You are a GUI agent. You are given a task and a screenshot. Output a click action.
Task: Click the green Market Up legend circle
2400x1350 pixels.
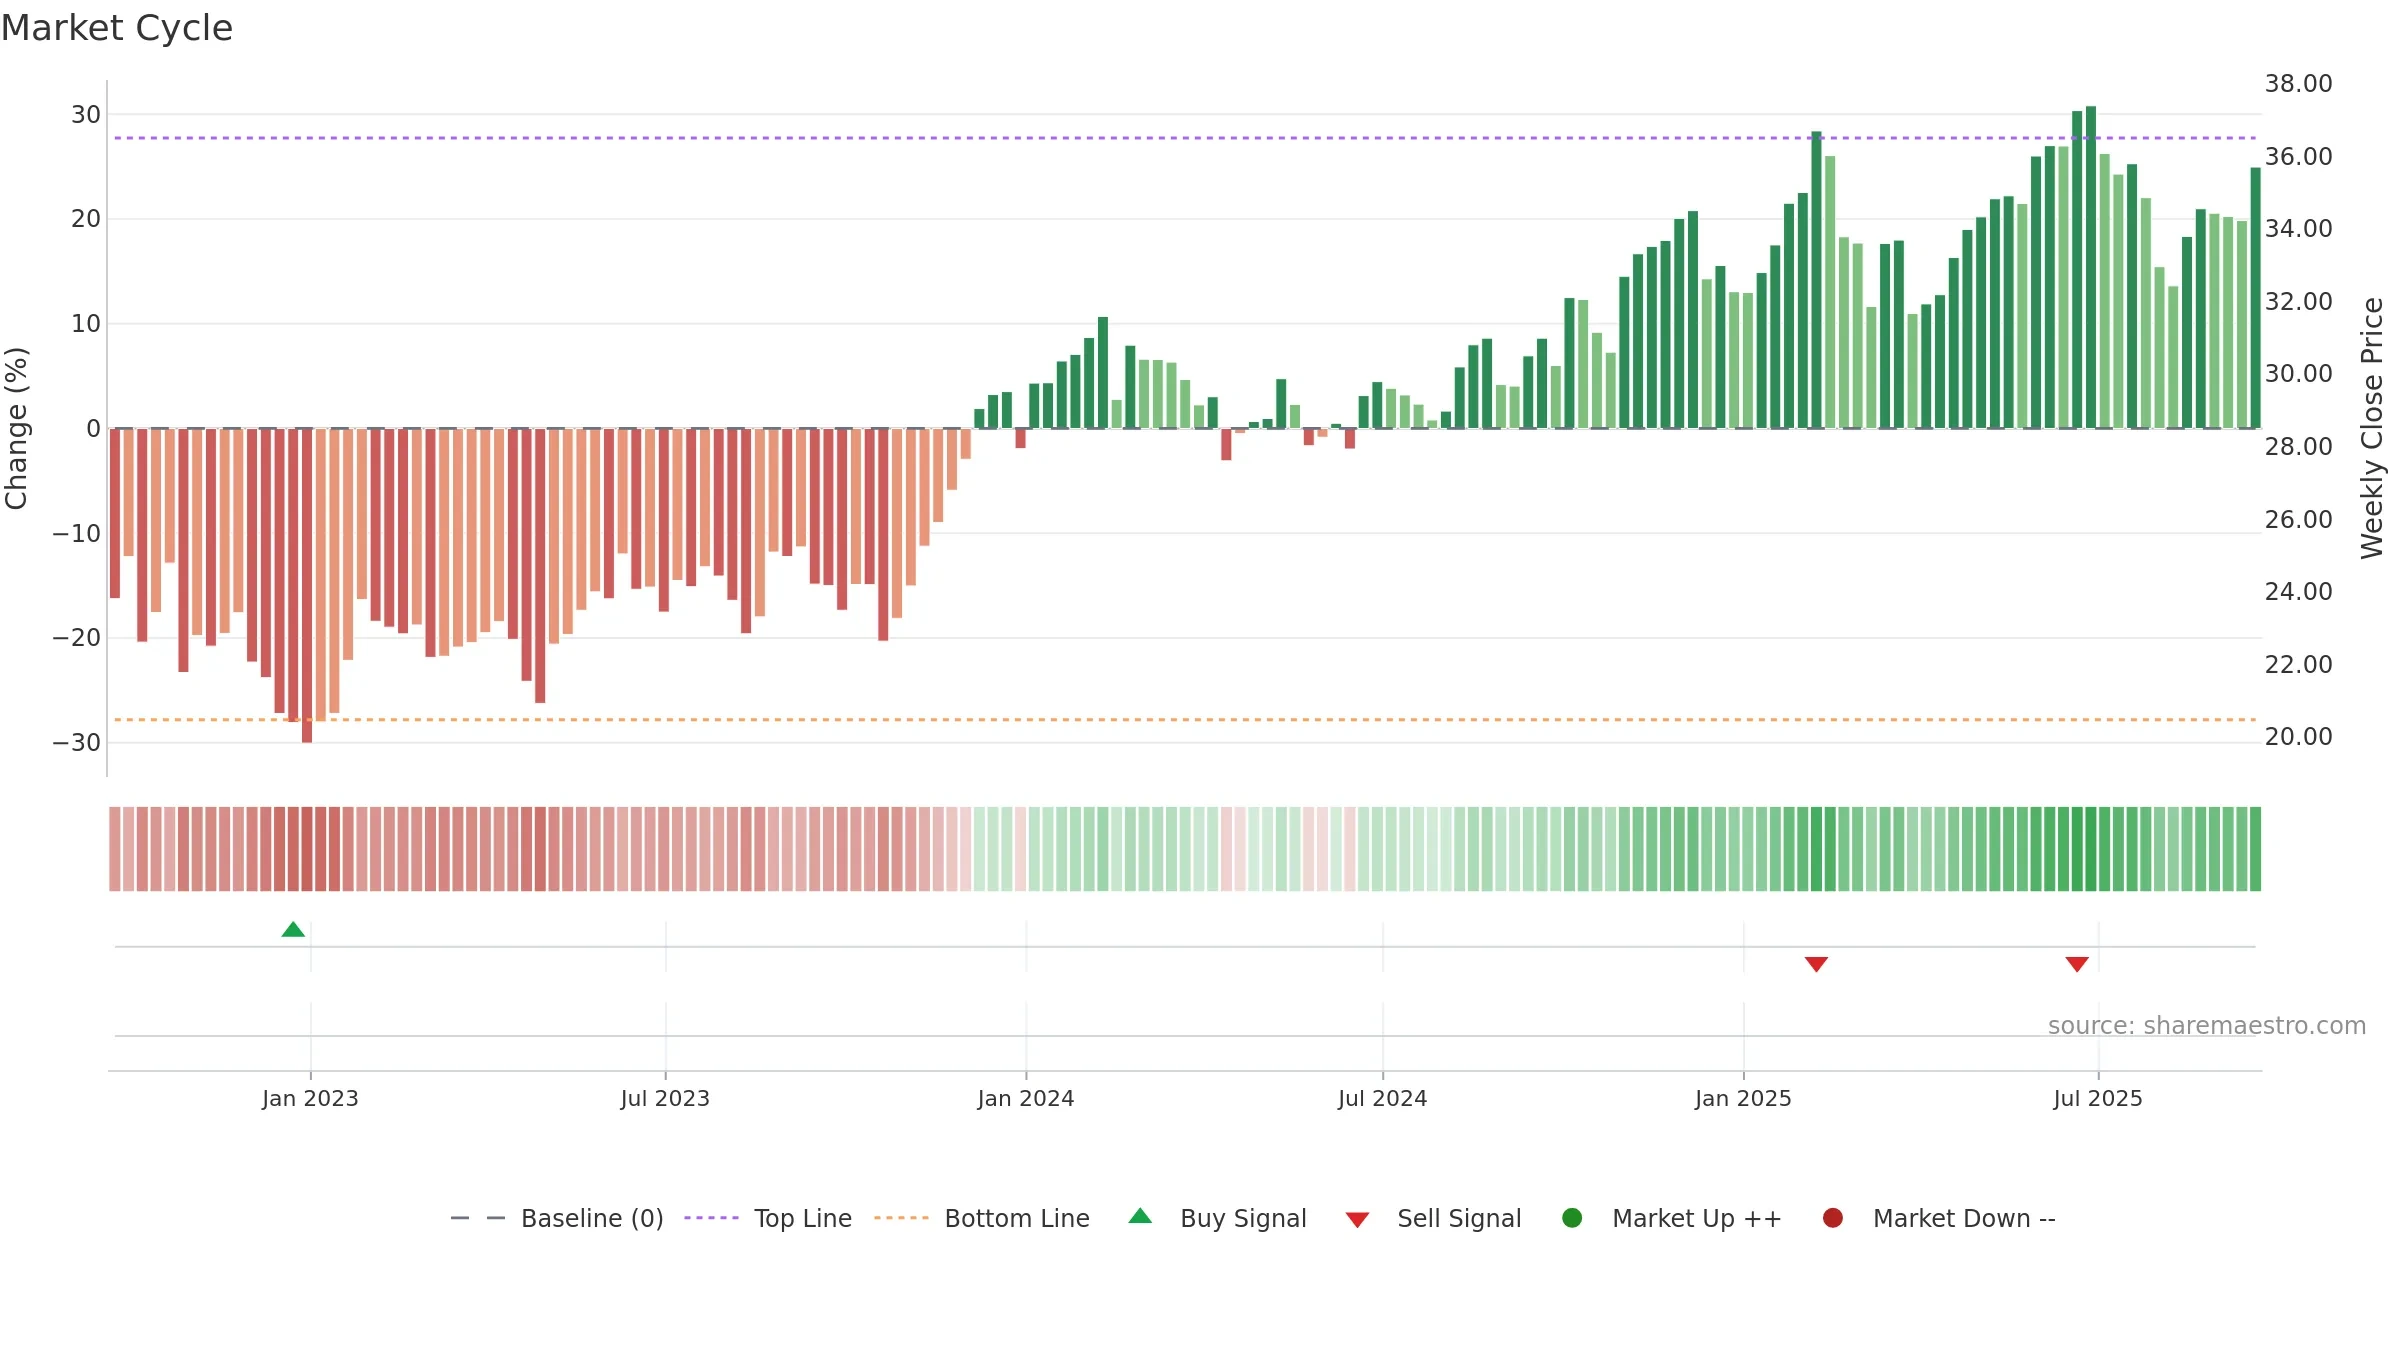click(1572, 1218)
